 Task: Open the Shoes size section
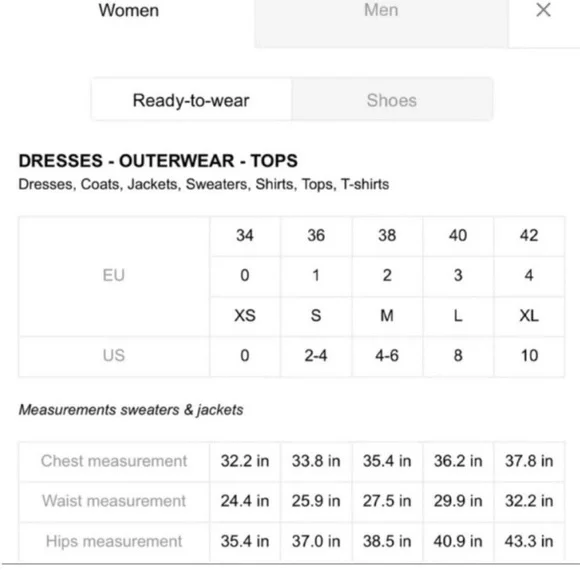point(392,100)
